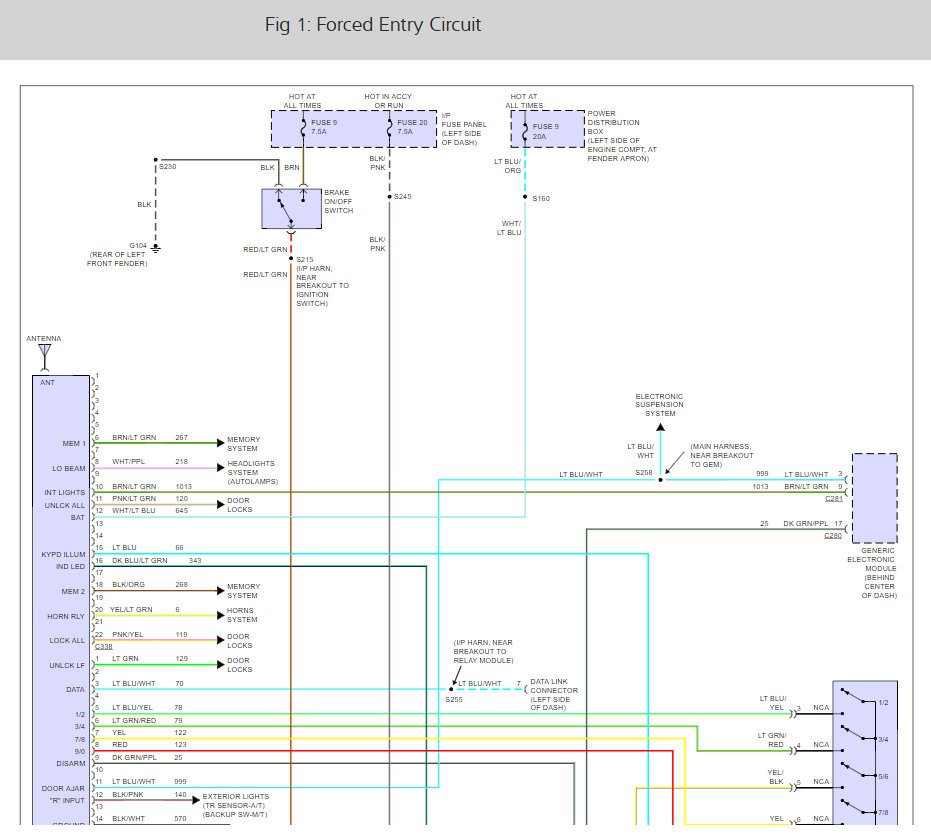
Task: Click the brake on/off switch box
Action: click(292, 208)
